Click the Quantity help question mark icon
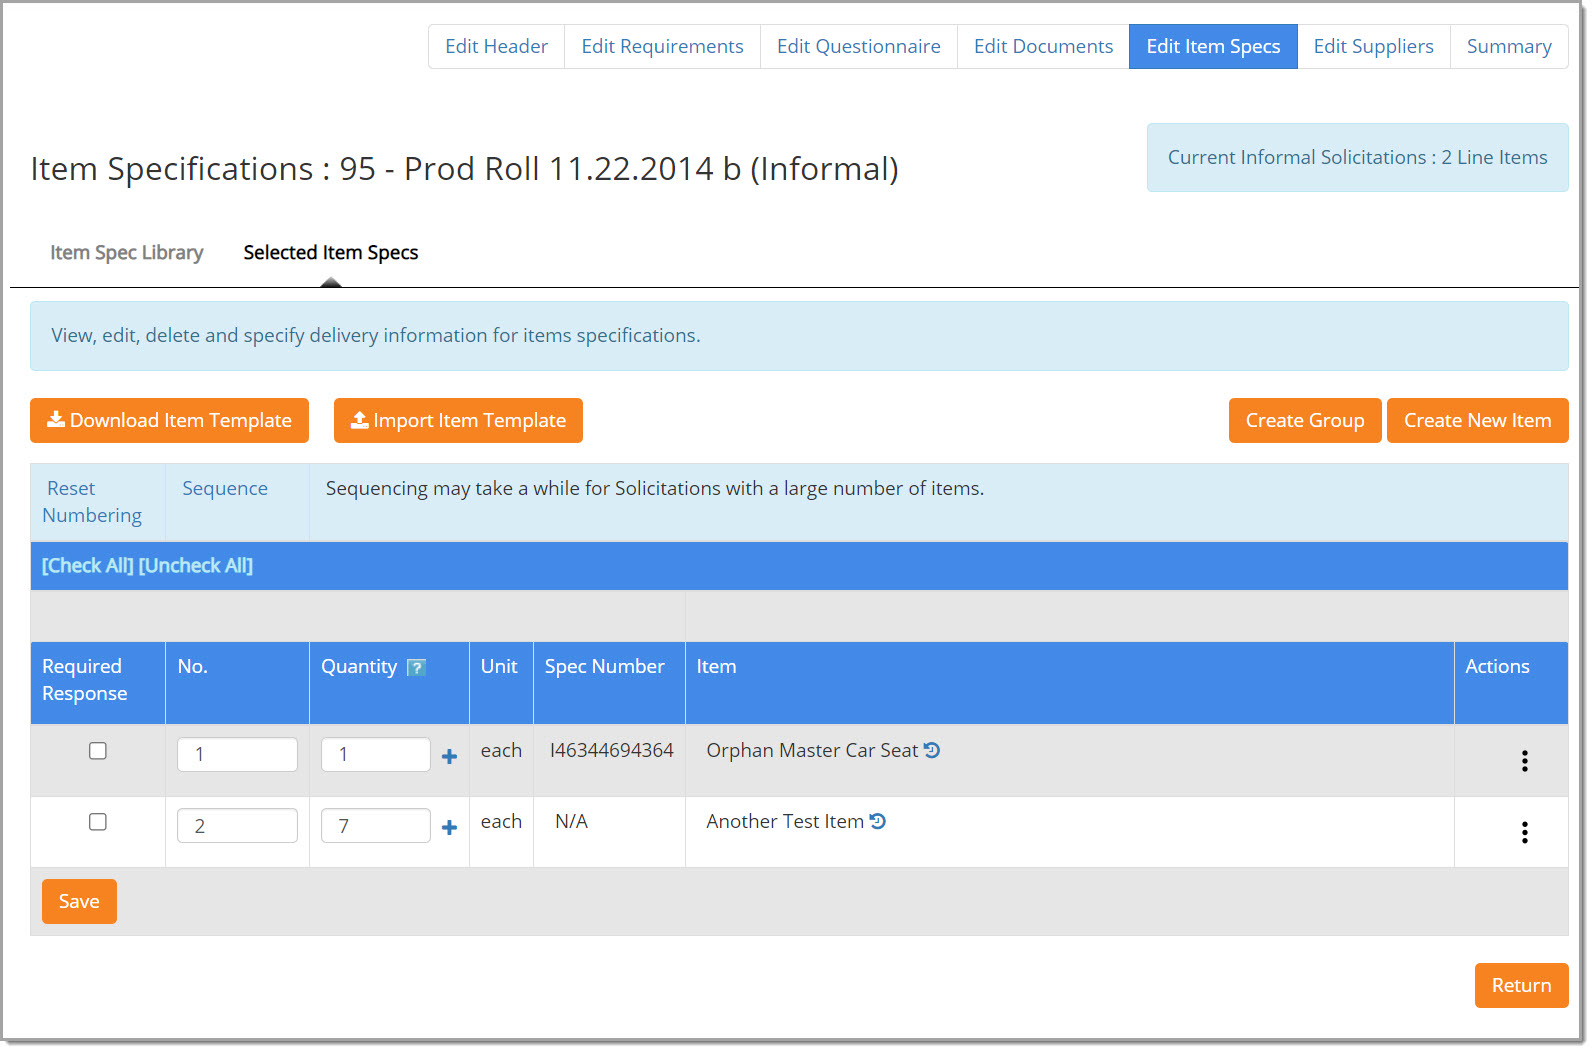 pos(416,668)
